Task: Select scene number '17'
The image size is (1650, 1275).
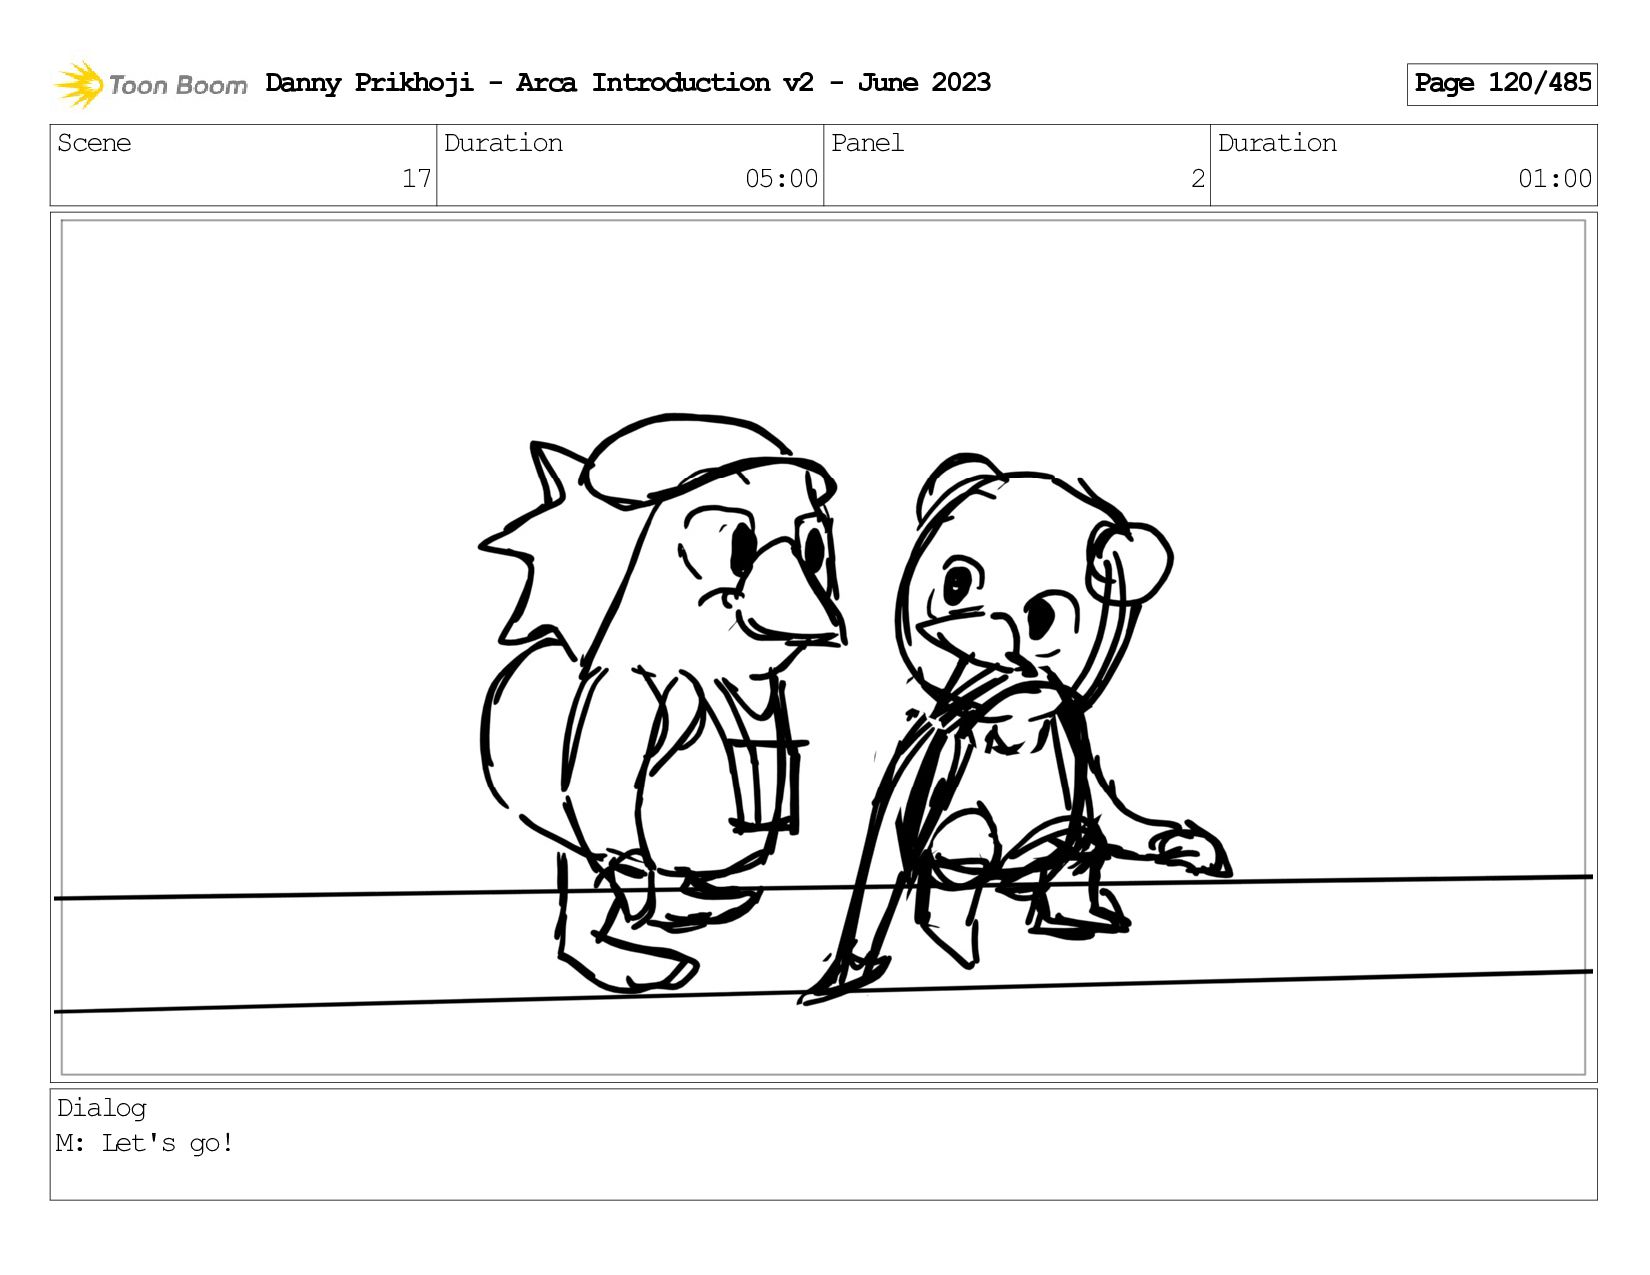Action: tap(416, 179)
